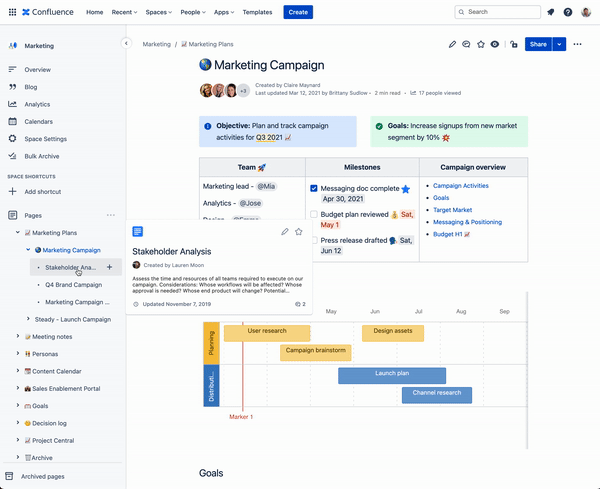
Task: Click the Launch plan roadmap bar
Action: pyautogui.click(x=392, y=375)
